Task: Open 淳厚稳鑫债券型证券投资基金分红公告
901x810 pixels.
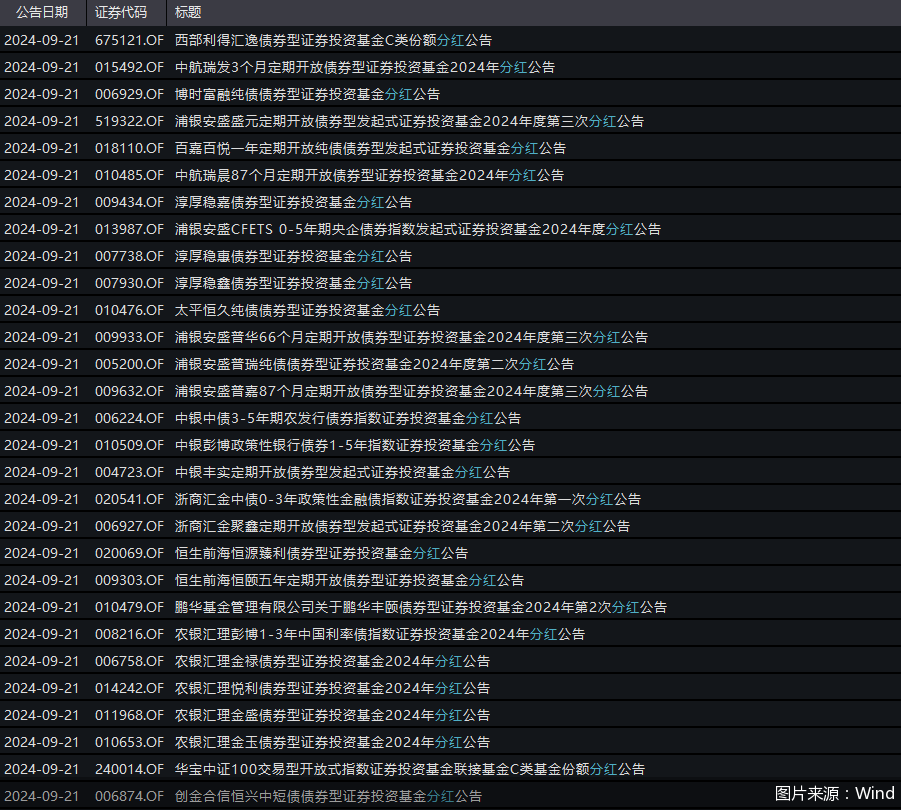Action: 293,283
